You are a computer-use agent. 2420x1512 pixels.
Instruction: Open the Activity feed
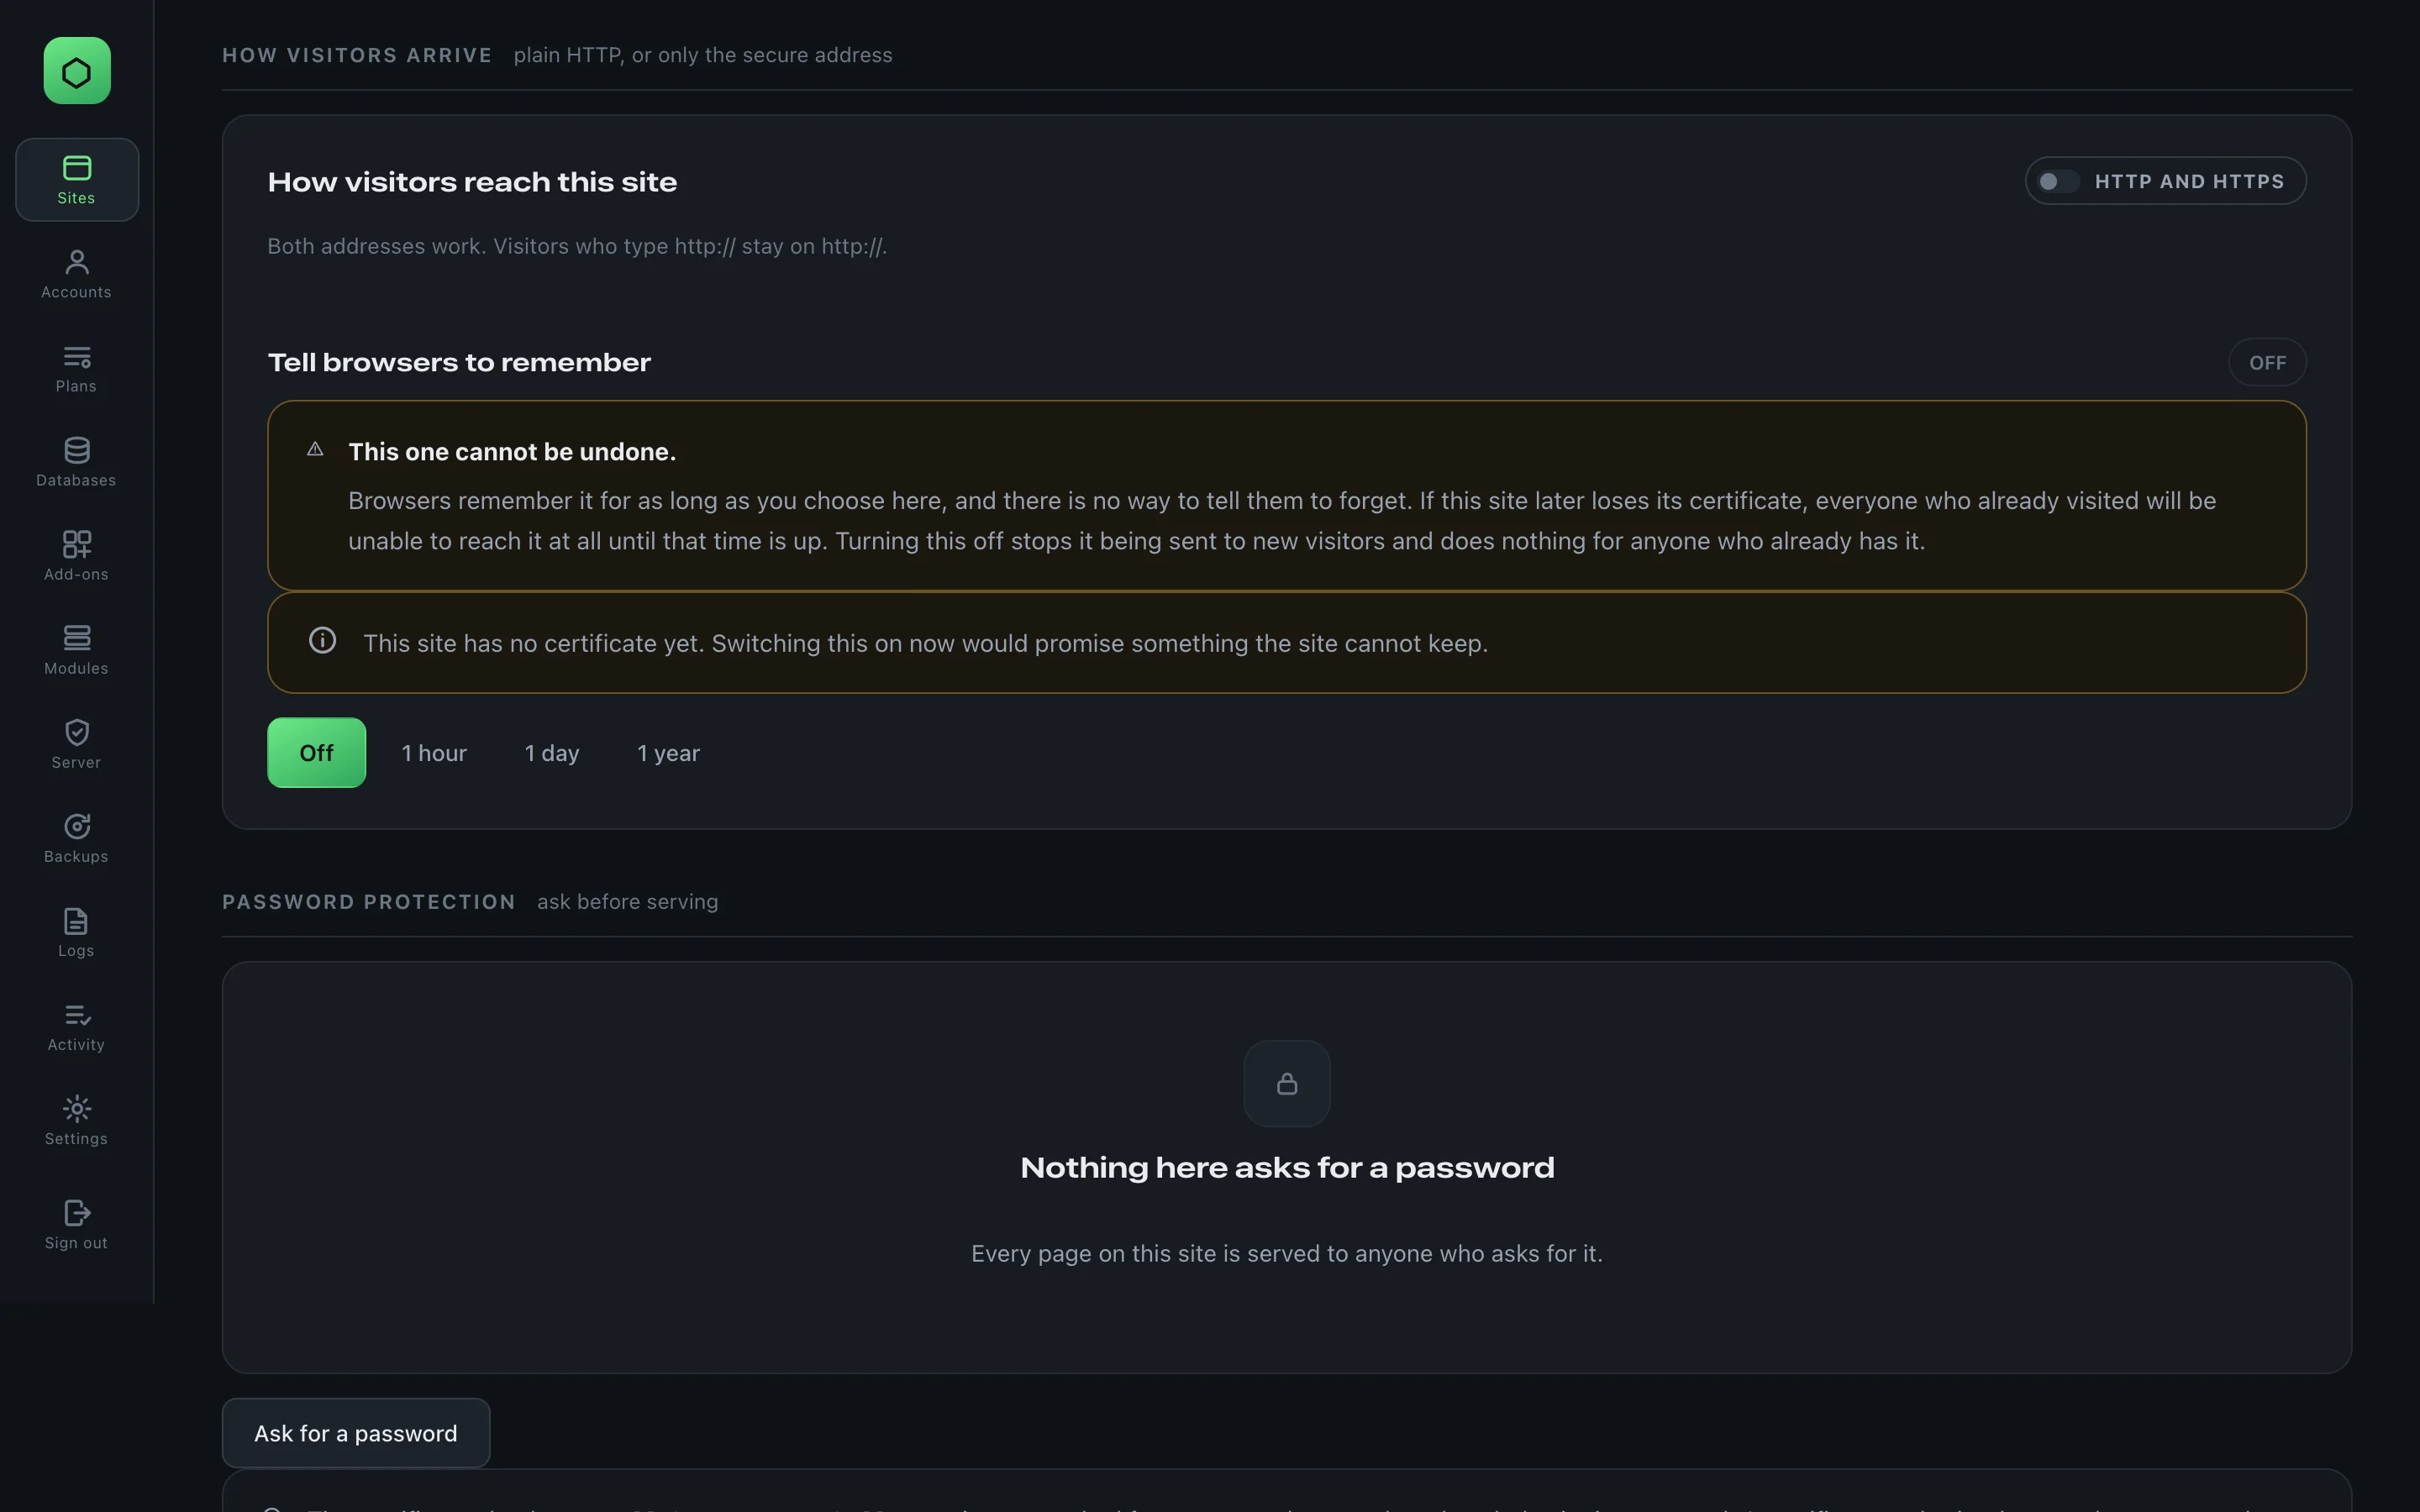[77, 1026]
